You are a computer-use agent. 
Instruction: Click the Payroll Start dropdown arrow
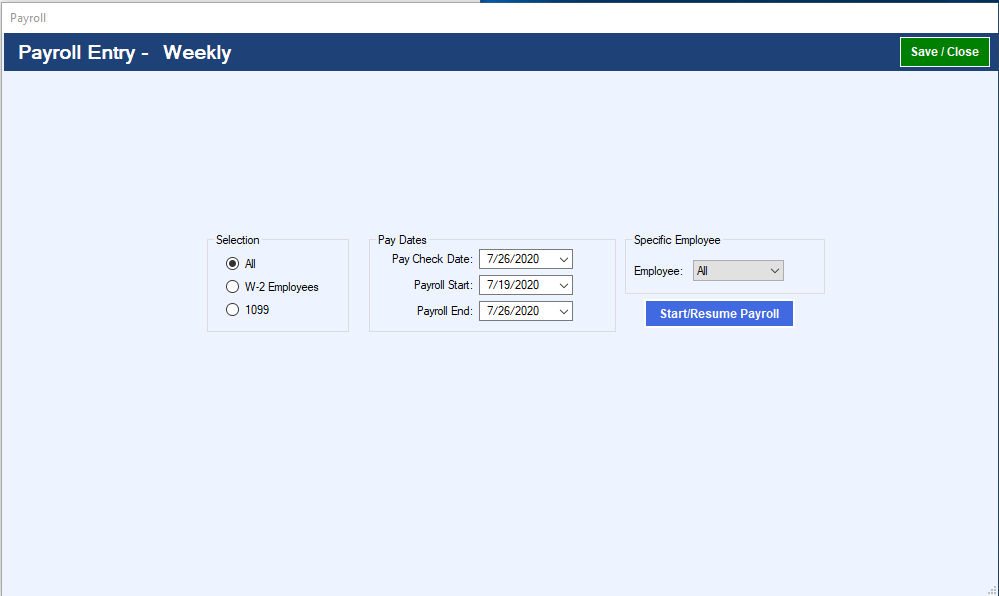coord(563,285)
